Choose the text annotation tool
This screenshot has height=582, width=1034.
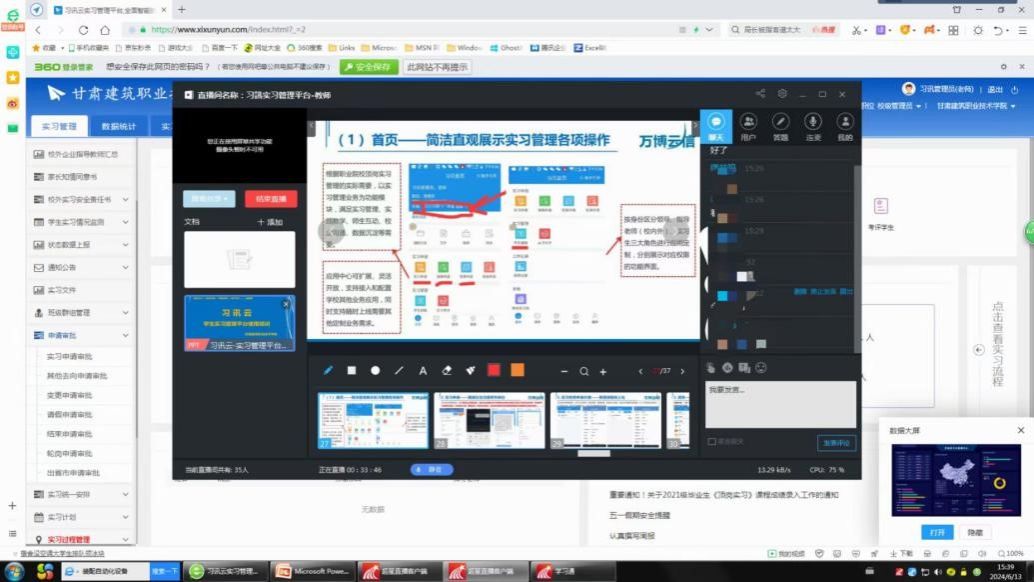[x=423, y=370]
